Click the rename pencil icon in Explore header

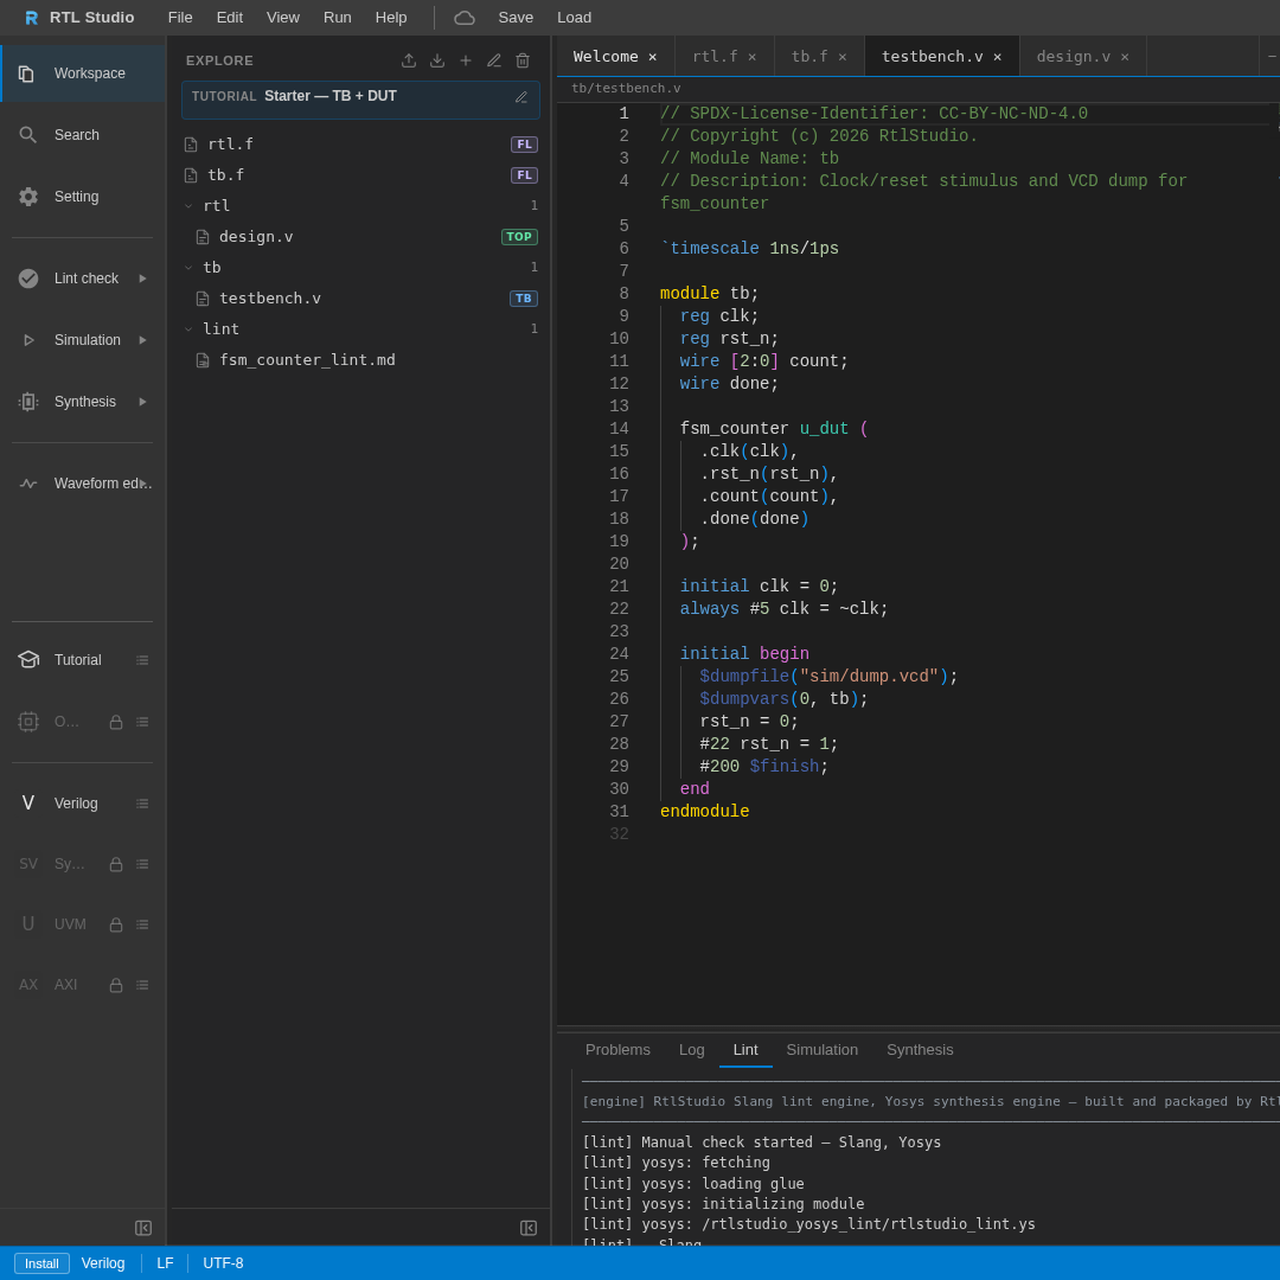click(494, 61)
